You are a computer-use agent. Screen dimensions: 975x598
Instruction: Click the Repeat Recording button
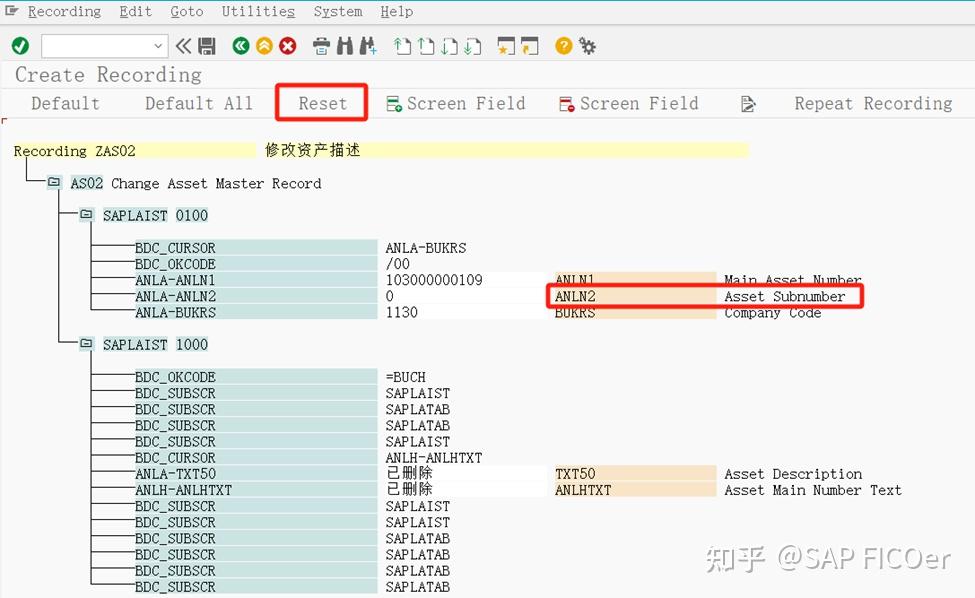click(873, 103)
